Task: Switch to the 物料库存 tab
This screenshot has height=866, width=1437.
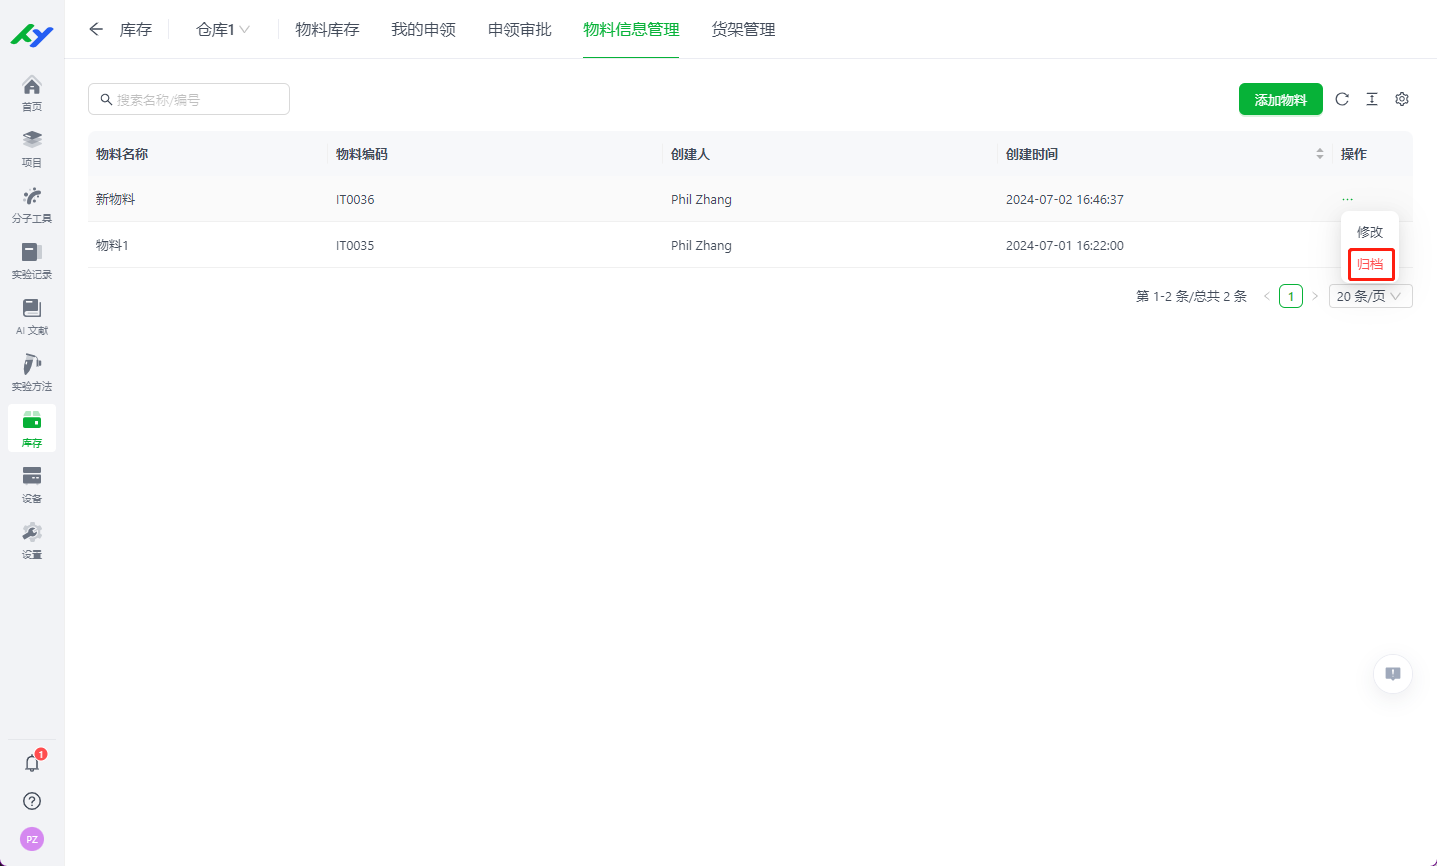Action: click(327, 30)
